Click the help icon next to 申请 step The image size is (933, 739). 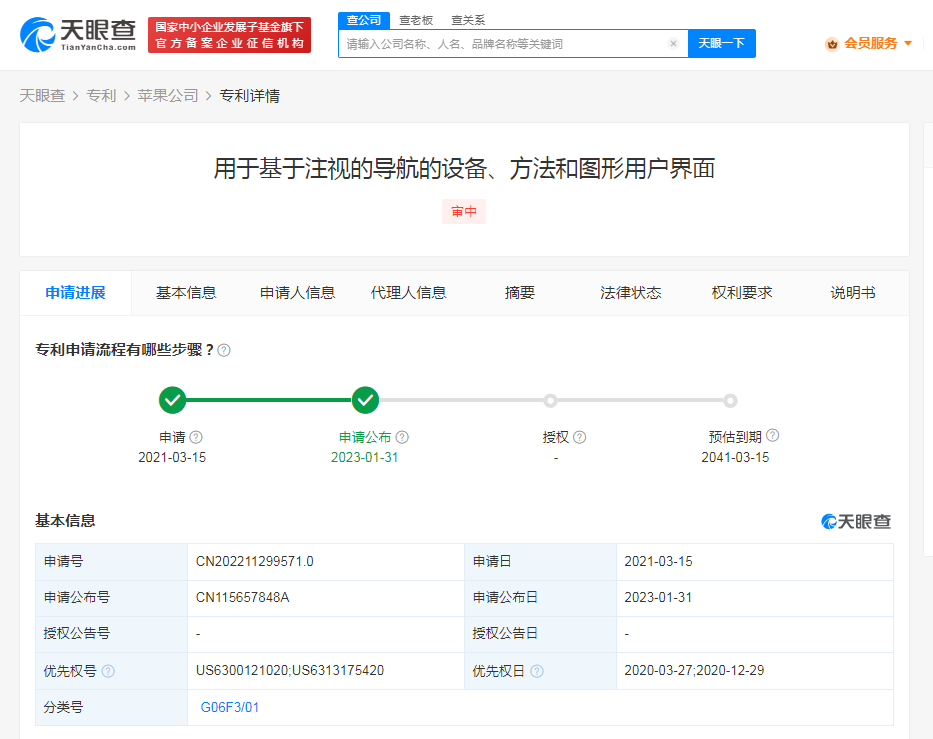click(x=196, y=437)
